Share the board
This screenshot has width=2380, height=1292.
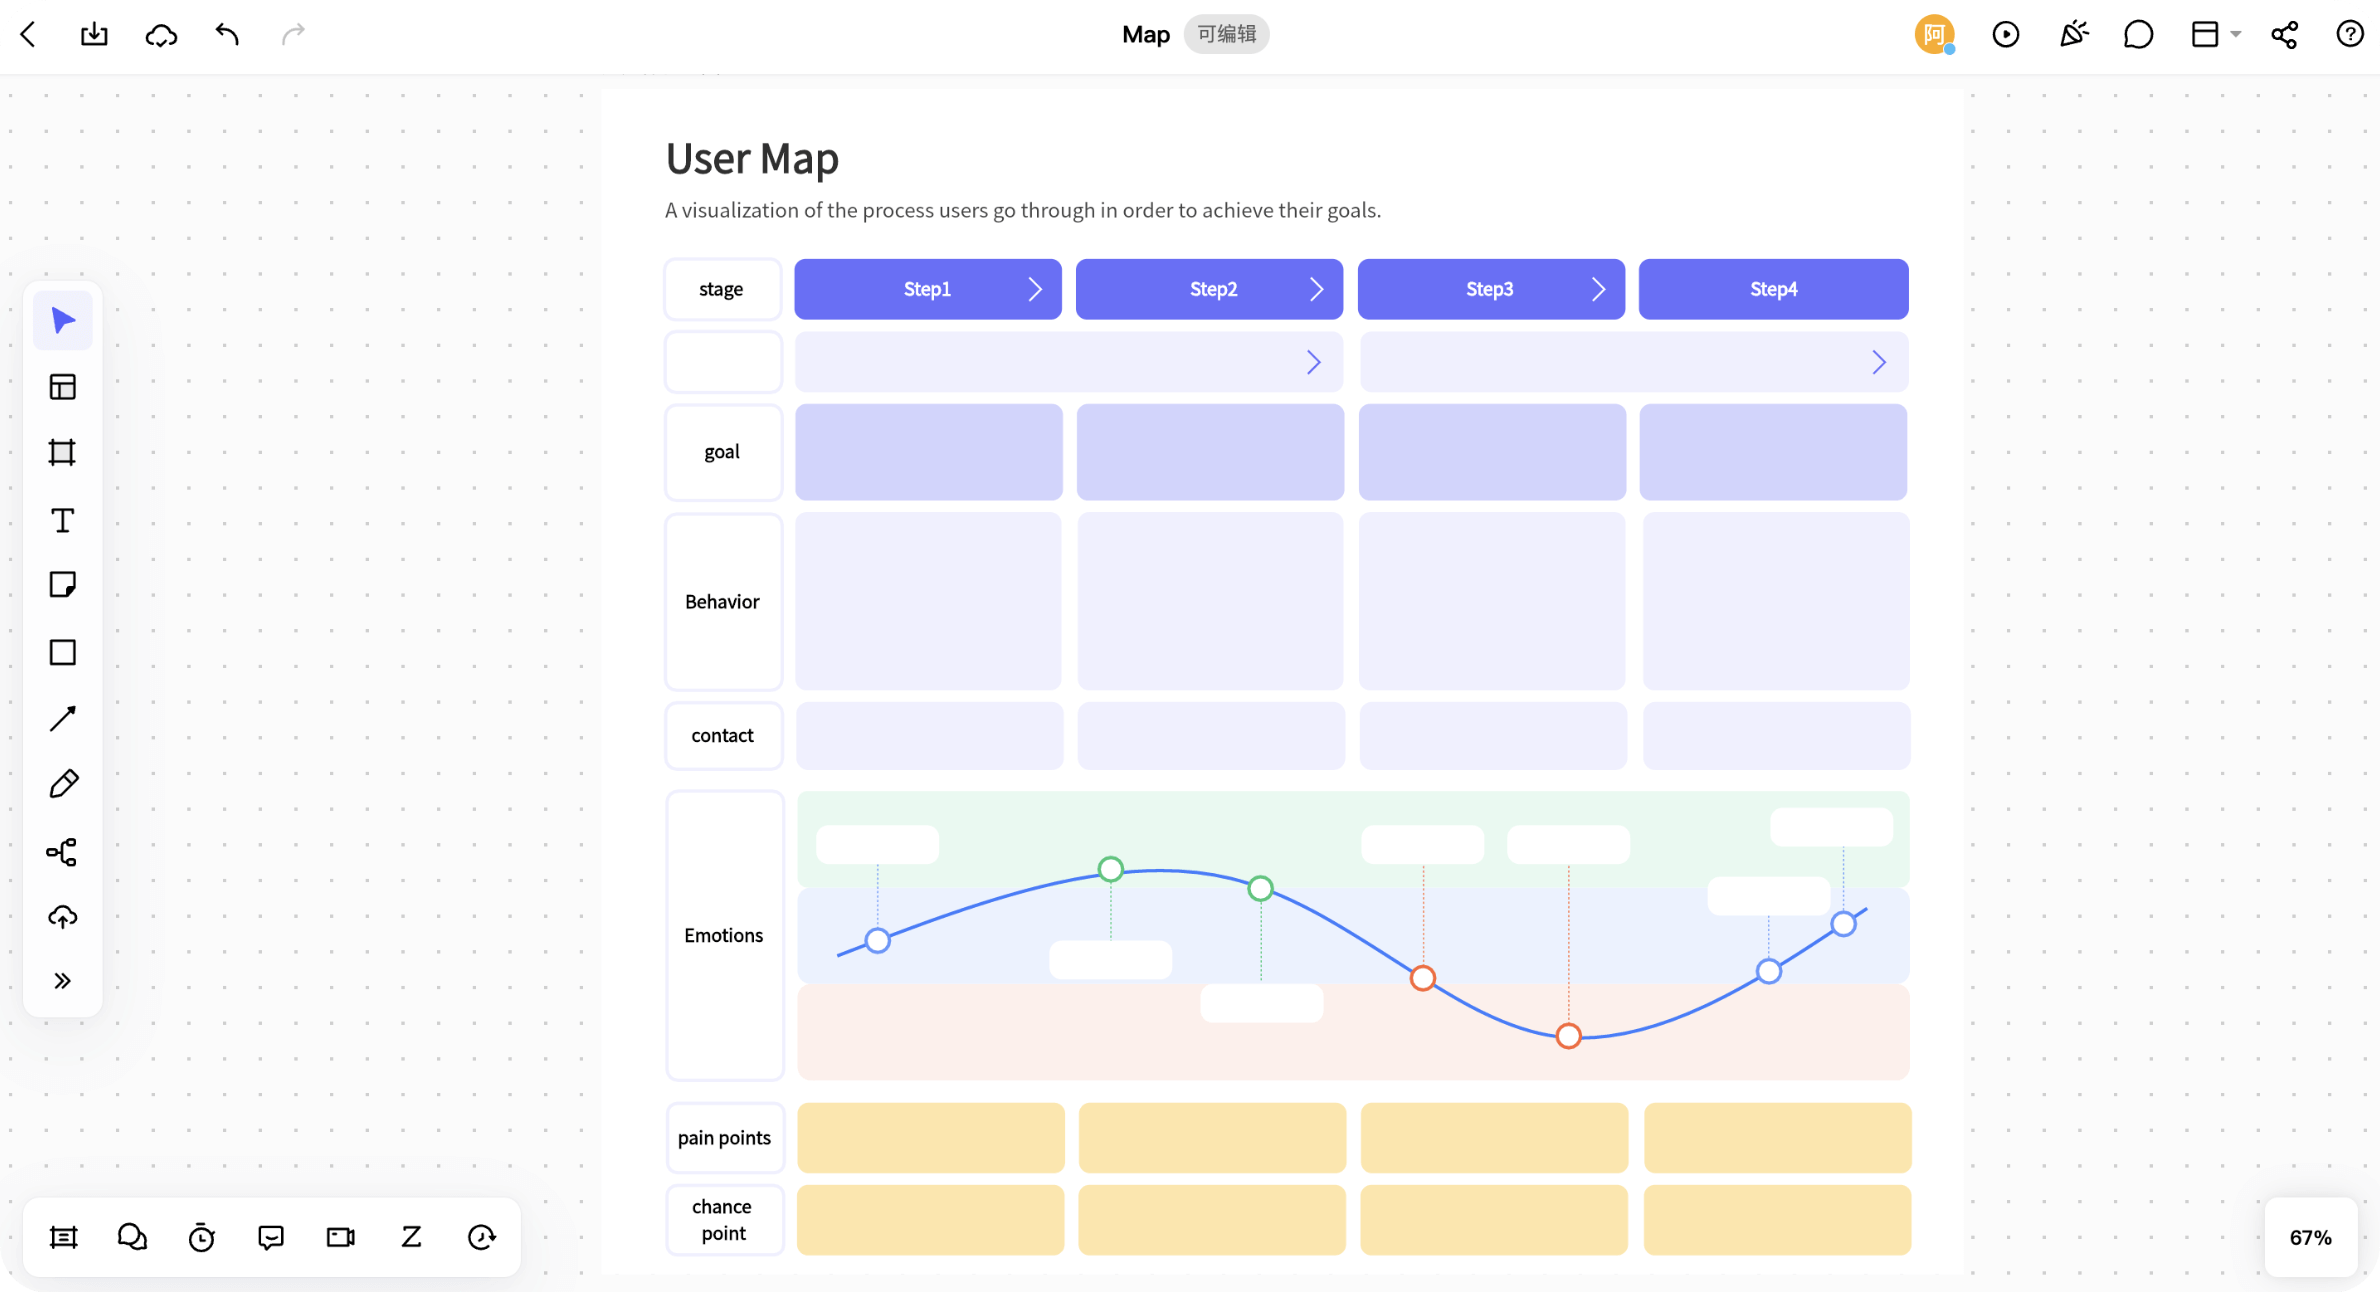2284,34
